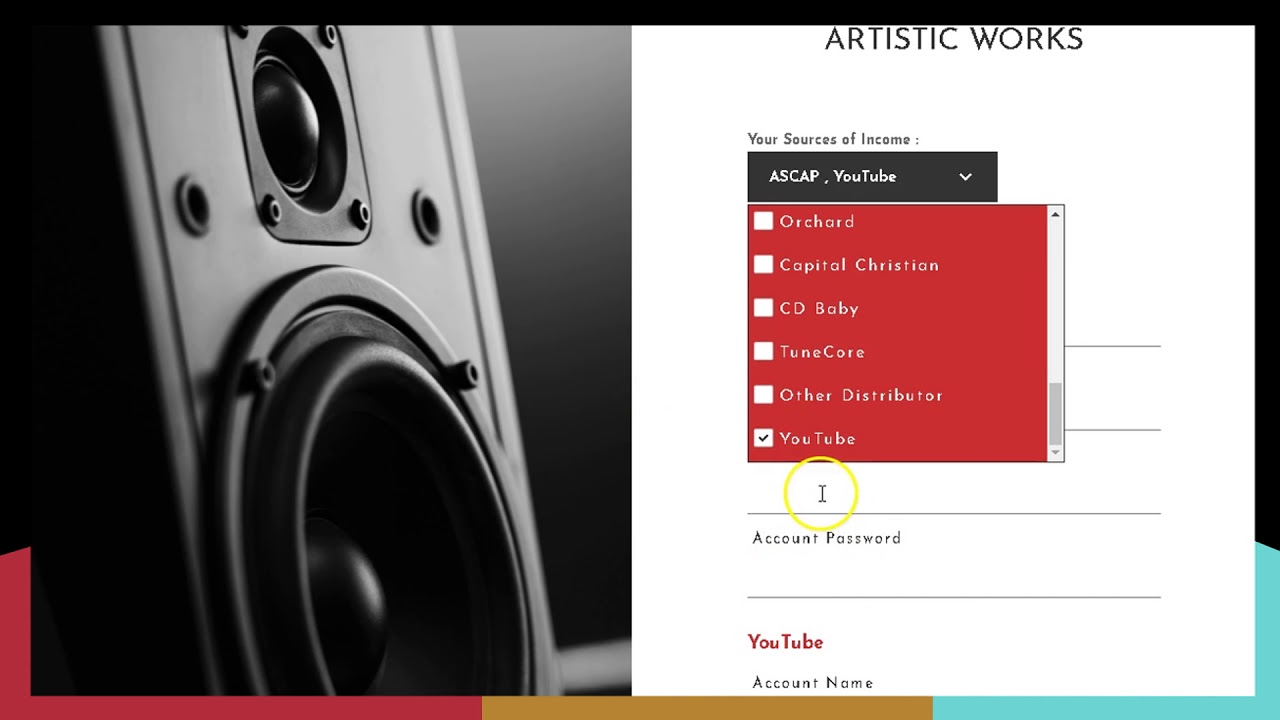Enable the TuneCore checkbox
This screenshot has height=720, width=1280.
(x=763, y=352)
